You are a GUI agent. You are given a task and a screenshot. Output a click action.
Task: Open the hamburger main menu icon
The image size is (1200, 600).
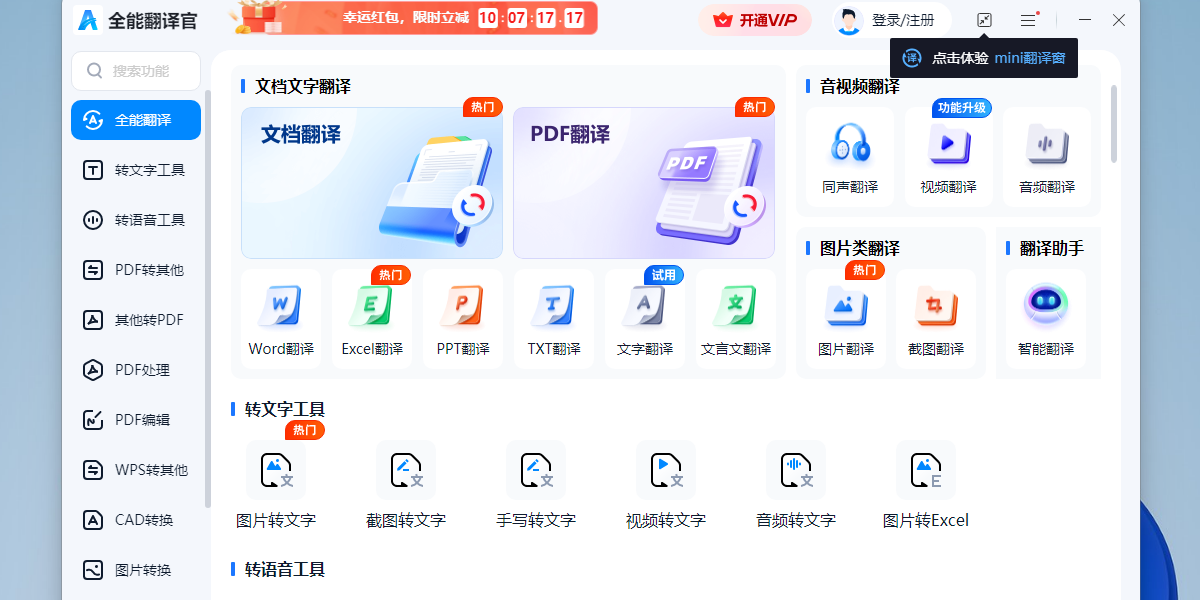[x=1028, y=20]
